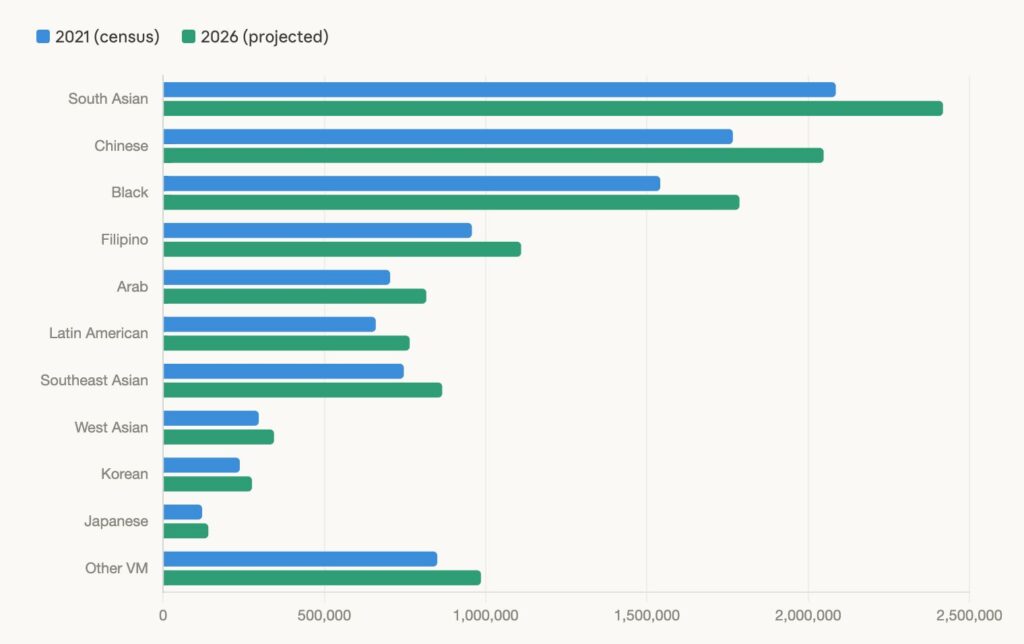
Task: Click the 1,000,000 x-axis tick label
Action: (485, 614)
